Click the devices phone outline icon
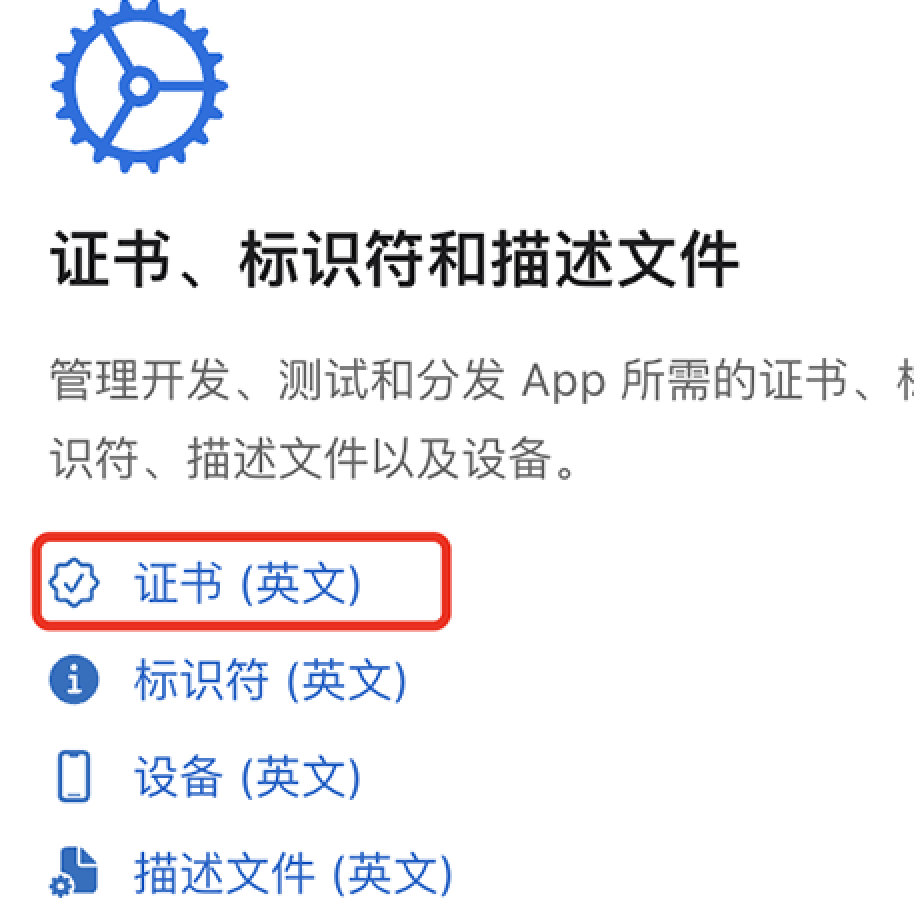914x918 pixels. pyautogui.click(x=74, y=776)
